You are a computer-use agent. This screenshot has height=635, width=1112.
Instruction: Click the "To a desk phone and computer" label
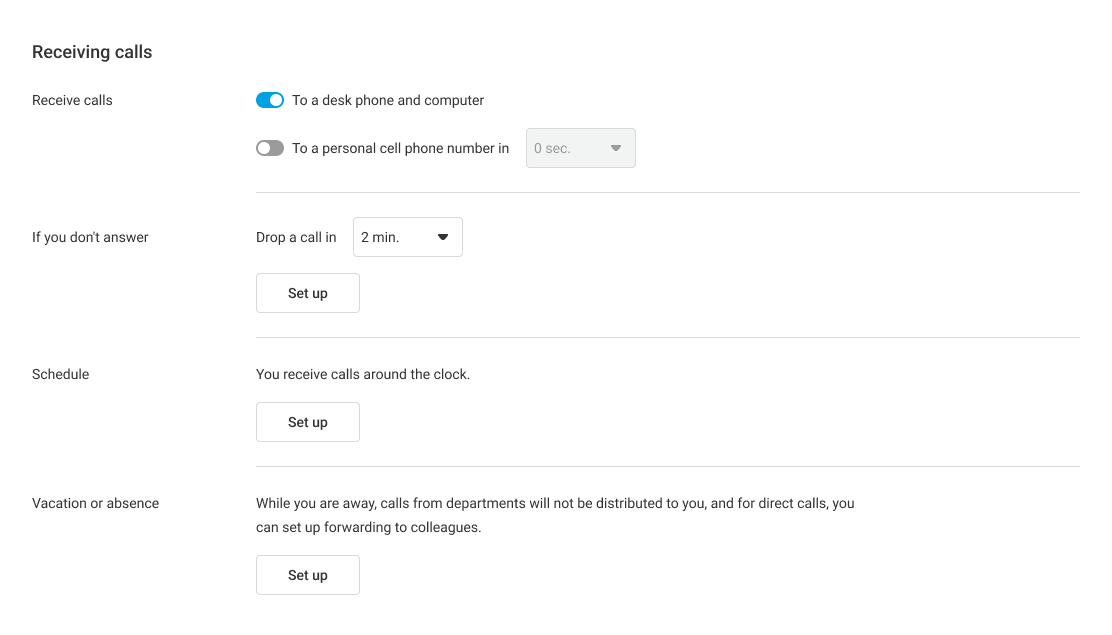click(x=388, y=100)
